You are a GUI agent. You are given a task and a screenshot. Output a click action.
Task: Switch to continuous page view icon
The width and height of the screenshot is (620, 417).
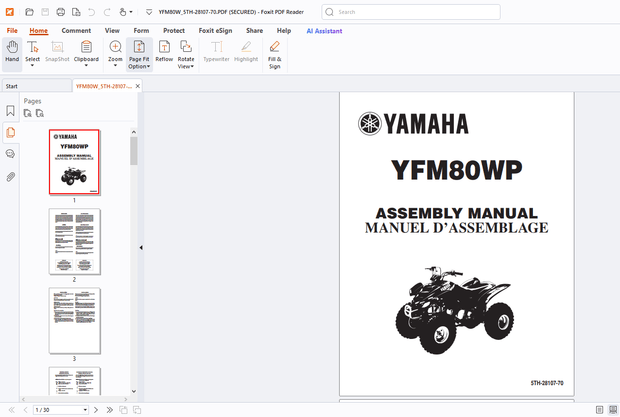click(613, 410)
